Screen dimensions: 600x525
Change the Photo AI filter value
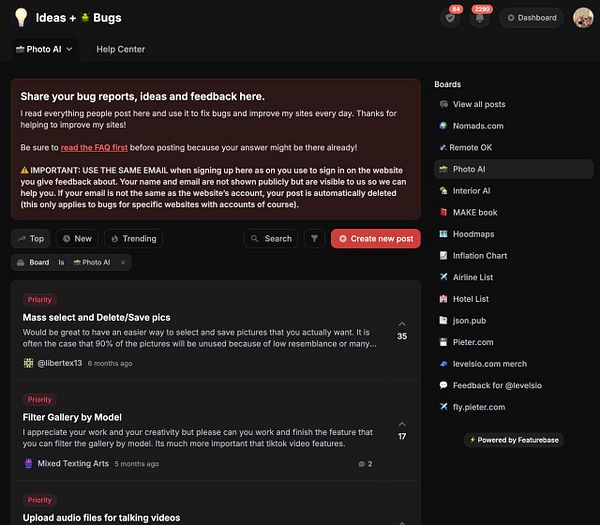coord(92,262)
